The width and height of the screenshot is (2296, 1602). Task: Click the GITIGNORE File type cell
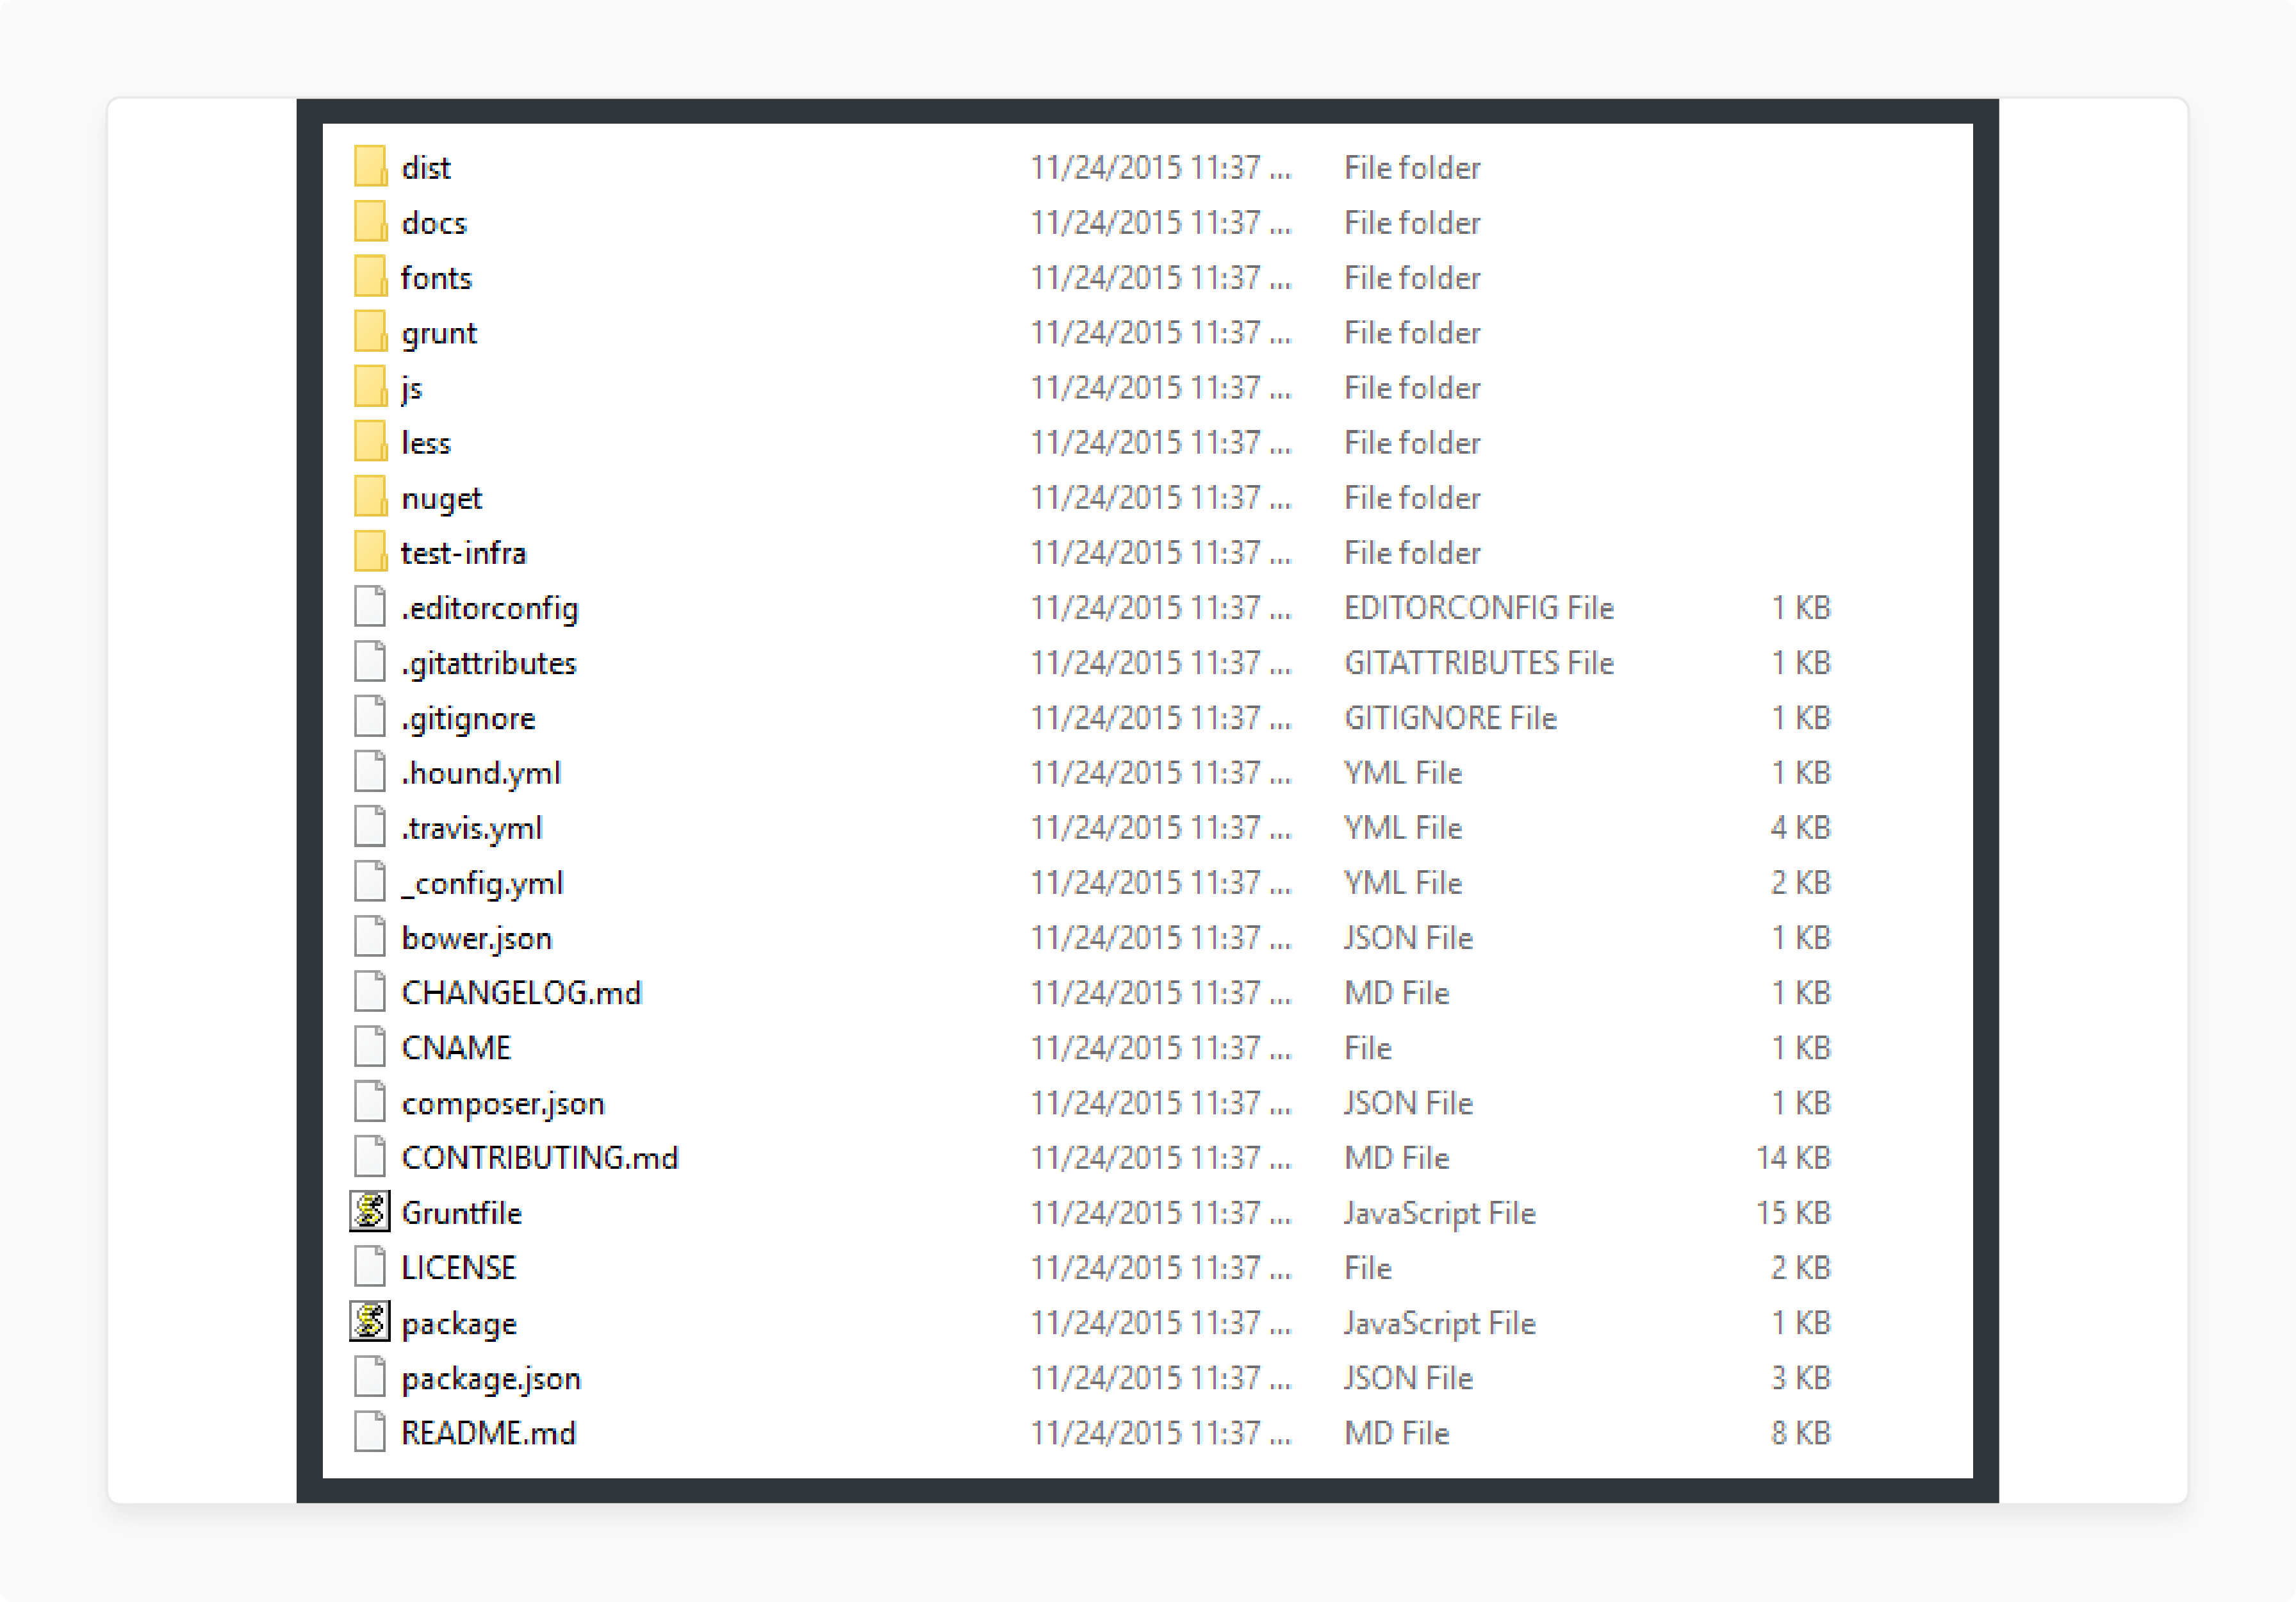(1450, 717)
